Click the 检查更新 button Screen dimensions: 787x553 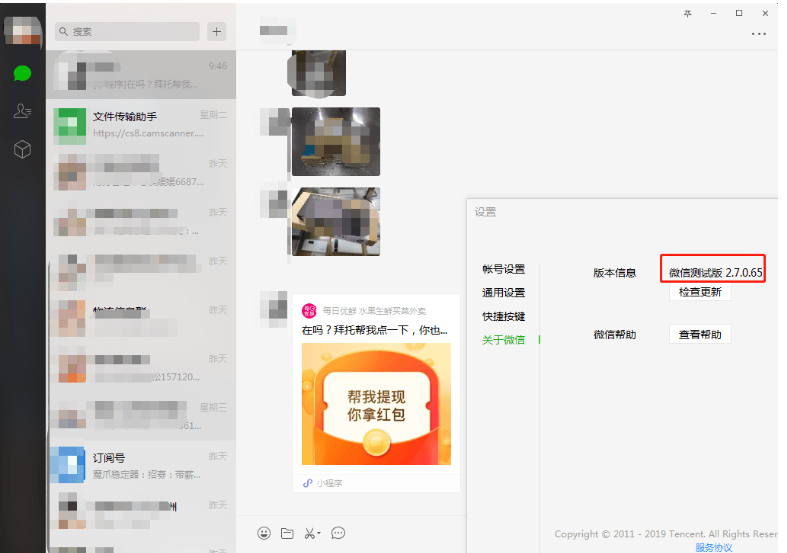[700, 292]
